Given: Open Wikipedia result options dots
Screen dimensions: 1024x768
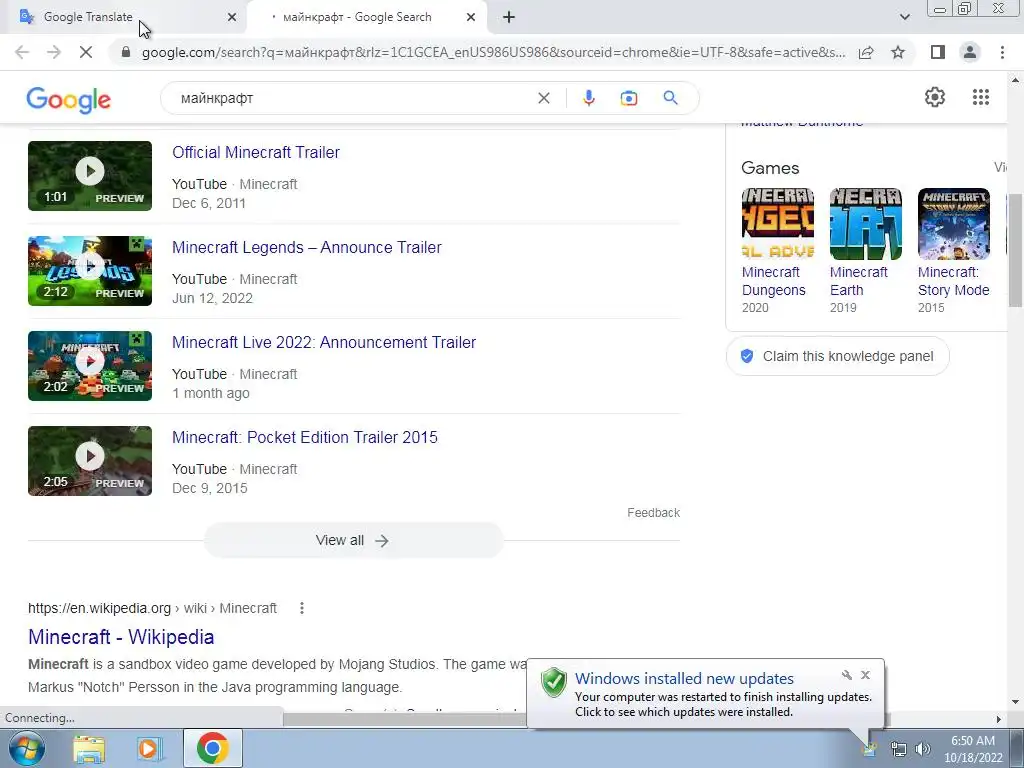Looking at the screenshot, I should pos(302,608).
